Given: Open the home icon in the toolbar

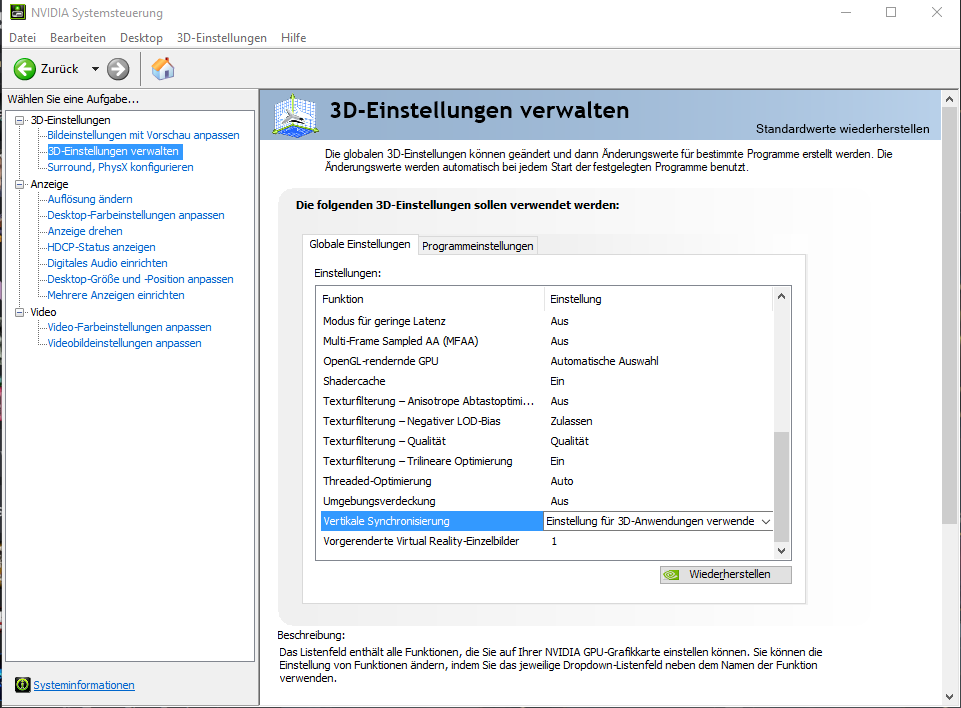Looking at the screenshot, I should click(x=163, y=69).
